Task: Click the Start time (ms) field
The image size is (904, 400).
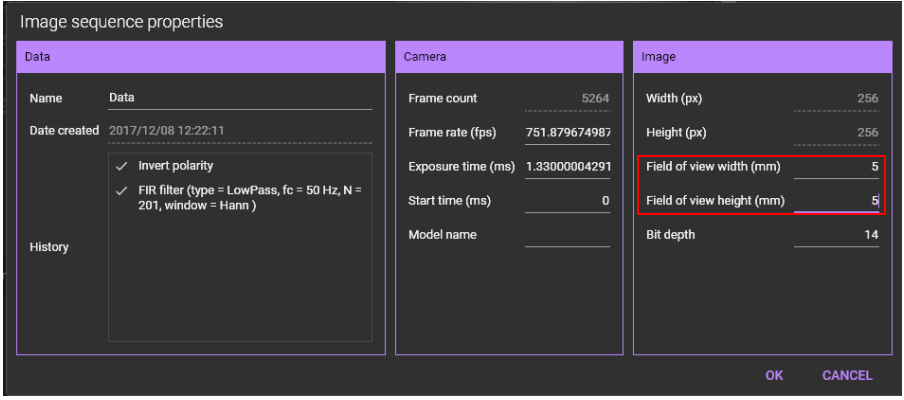Action: pos(567,201)
